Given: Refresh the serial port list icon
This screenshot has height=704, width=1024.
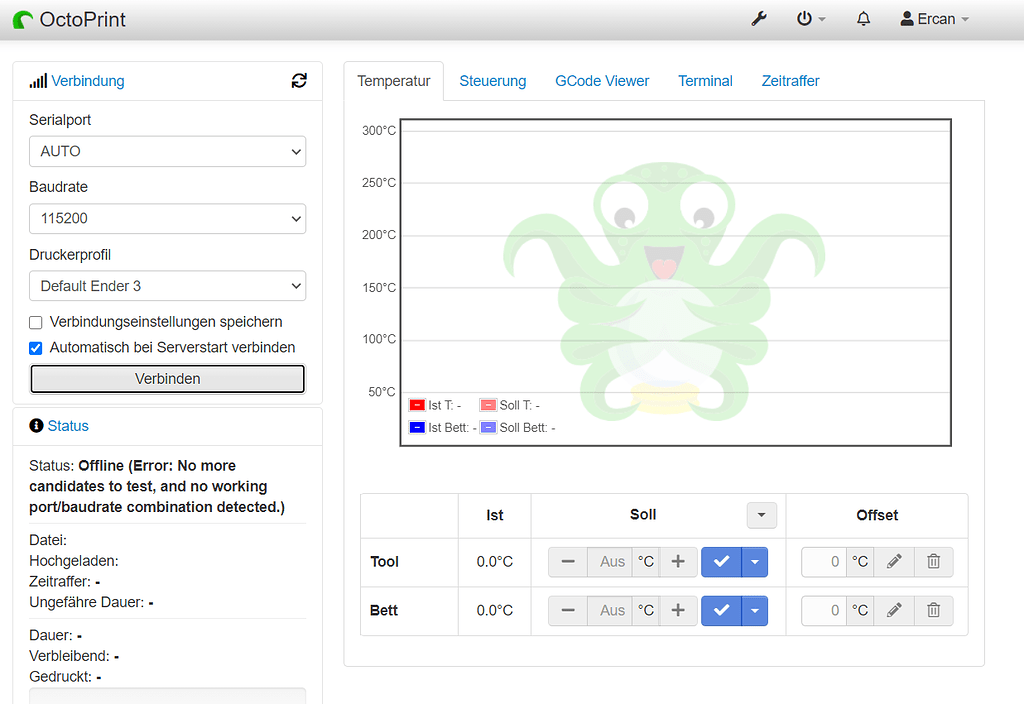Looking at the screenshot, I should tap(299, 81).
